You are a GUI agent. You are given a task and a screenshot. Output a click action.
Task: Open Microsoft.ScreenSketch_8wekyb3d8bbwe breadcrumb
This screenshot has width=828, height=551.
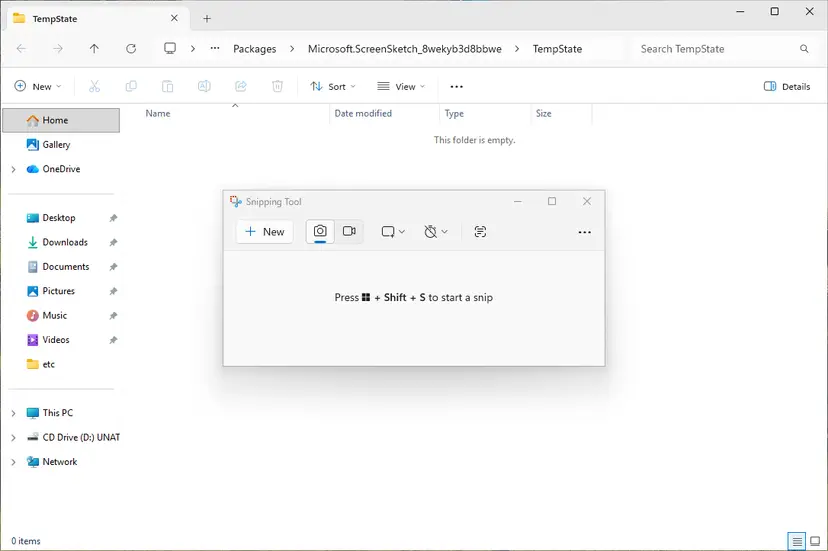pos(404,49)
